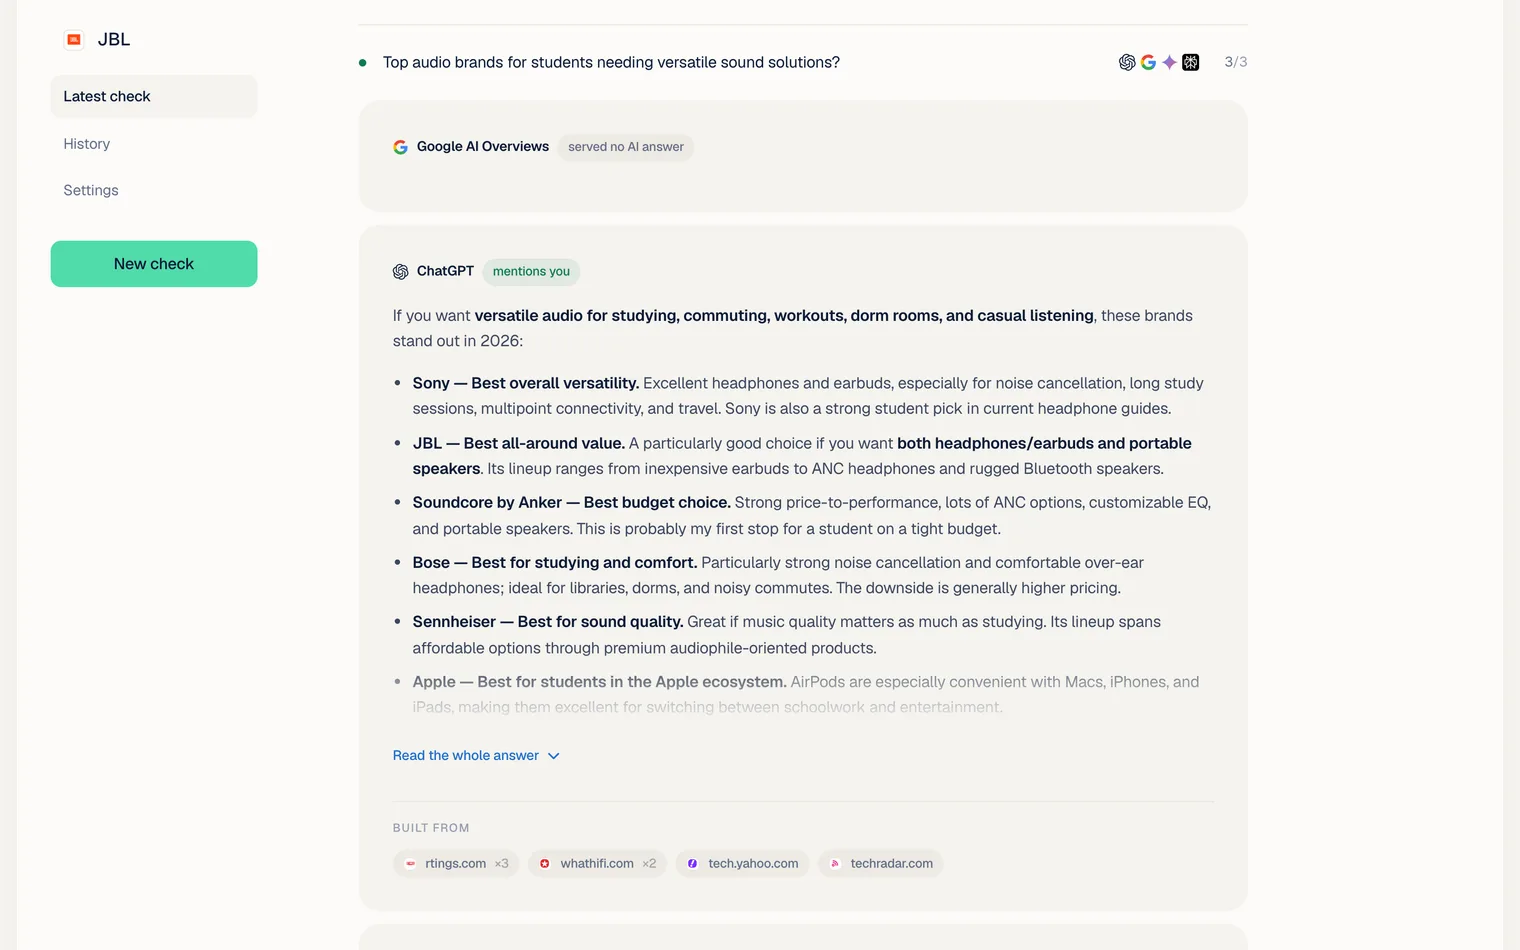Click the 'served no AI answer' badge
1520x950 pixels.
point(626,147)
